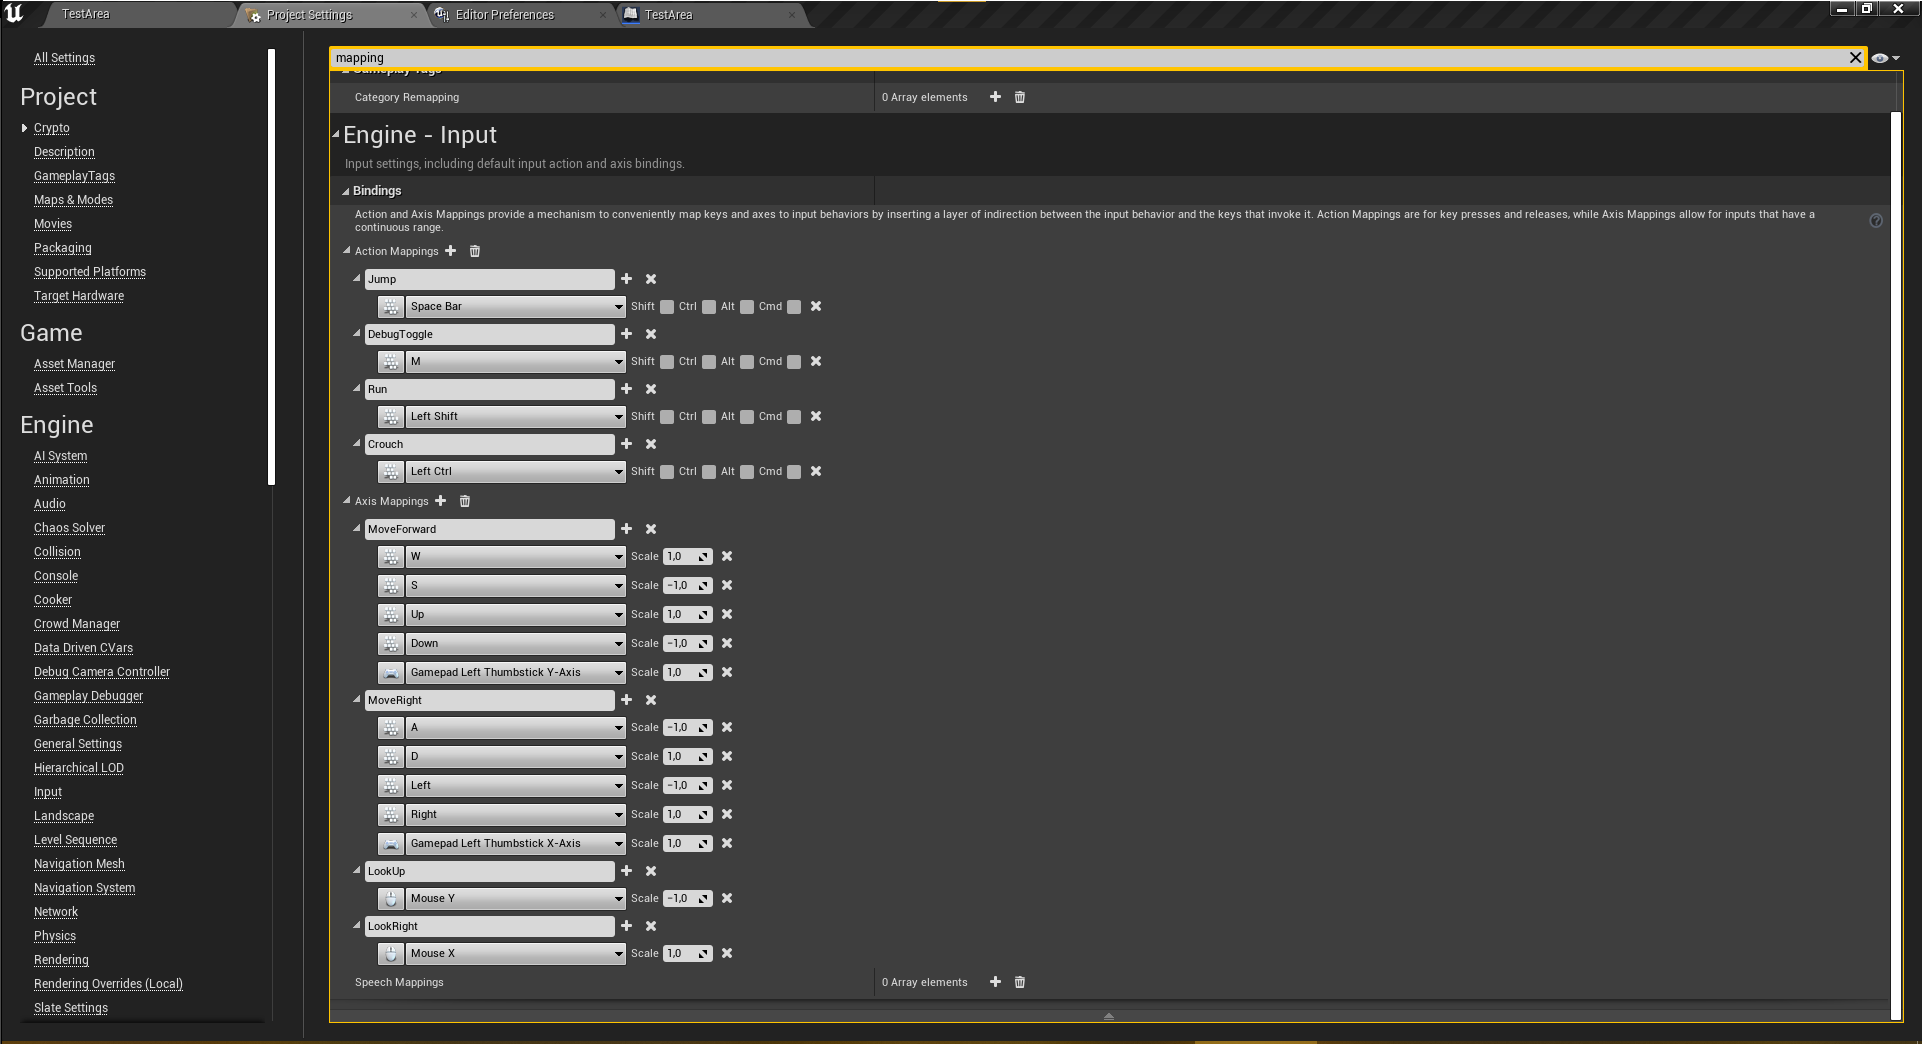Click gamepad icon beside Thumbstick Y-Axis
Screen dimensions: 1922x1044
coord(391,673)
